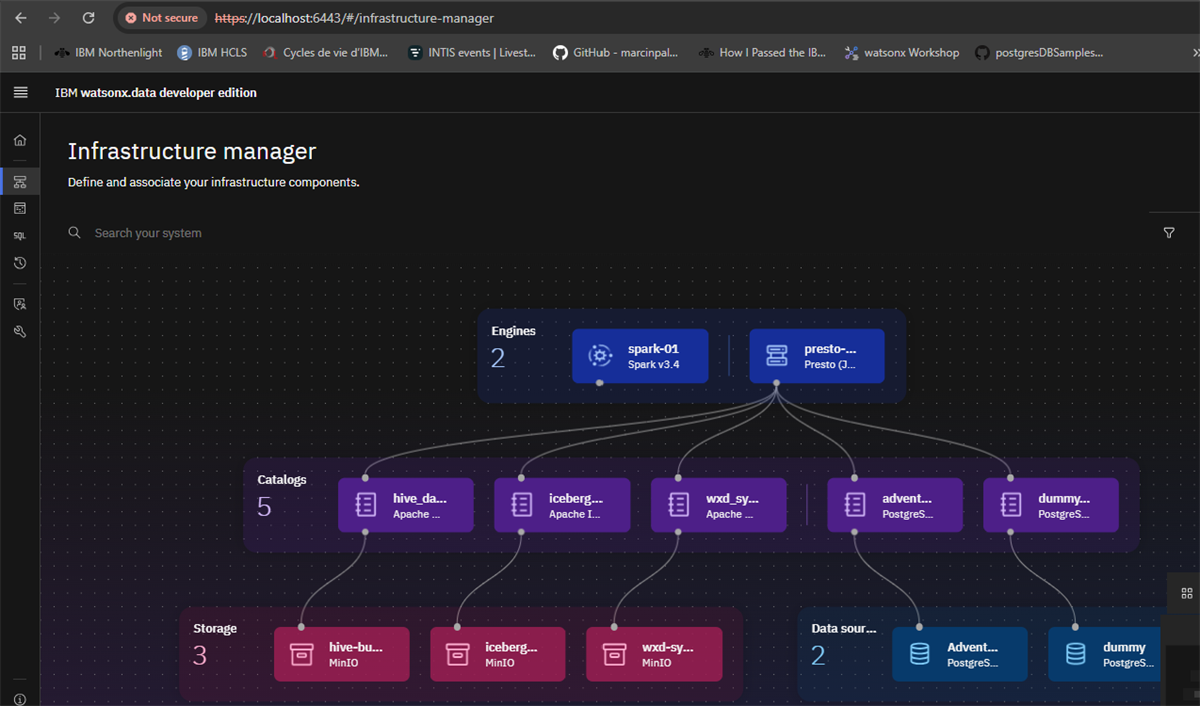The image size is (1200, 706).
Task: Click the advent catalog notebook icon
Action: (854, 504)
